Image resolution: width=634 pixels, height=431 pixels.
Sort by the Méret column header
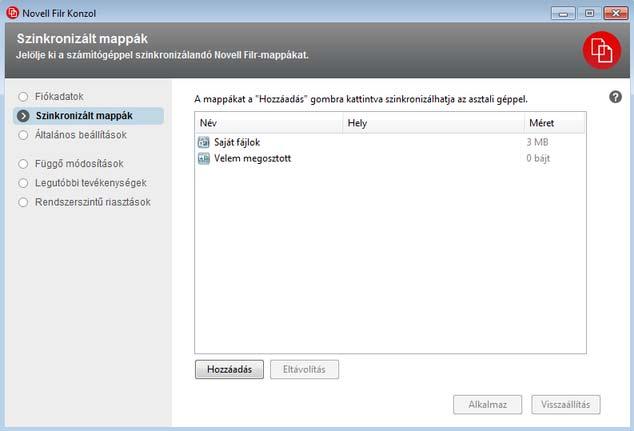(x=554, y=123)
